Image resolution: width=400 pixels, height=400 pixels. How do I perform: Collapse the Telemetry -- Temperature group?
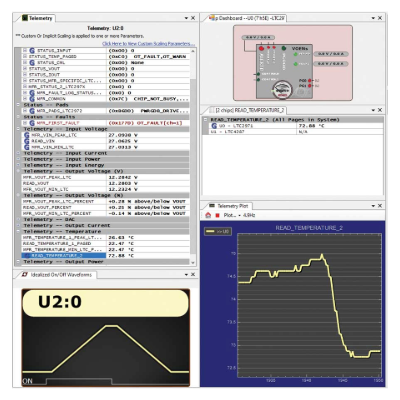click(18, 232)
